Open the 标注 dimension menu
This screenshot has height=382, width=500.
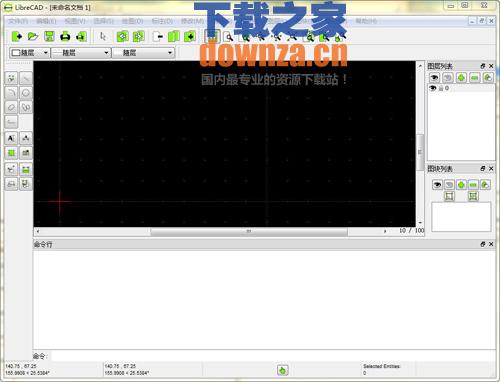(x=162, y=21)
